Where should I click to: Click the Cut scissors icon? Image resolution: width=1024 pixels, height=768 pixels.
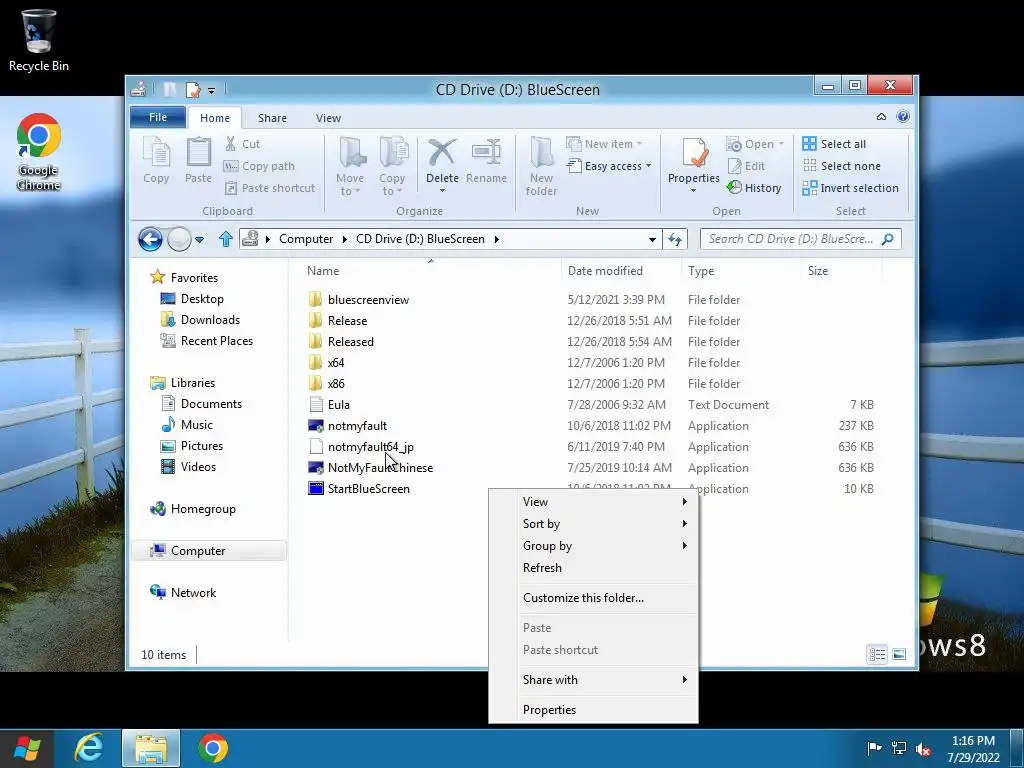pyautogui.click(x=231, y=144)
